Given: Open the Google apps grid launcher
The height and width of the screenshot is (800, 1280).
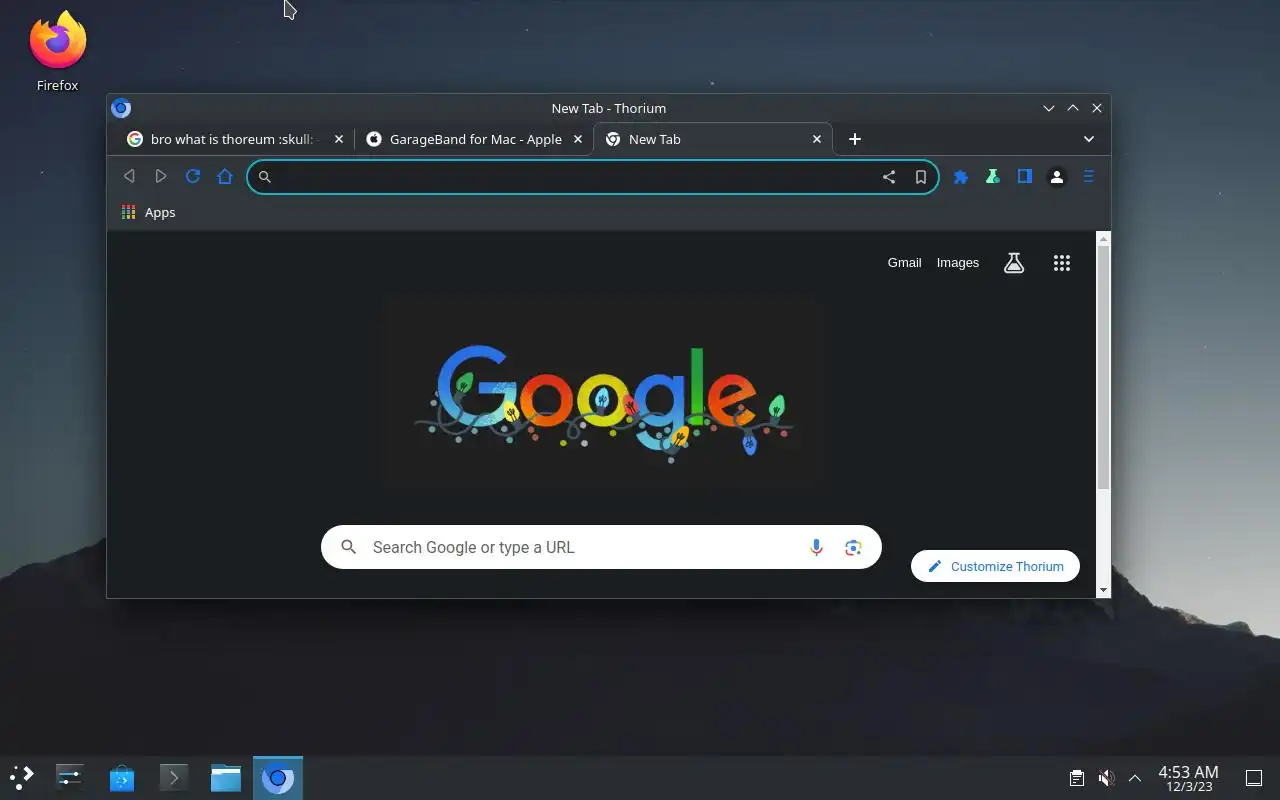Looking at the screenshot, I should click(x=1062, y=263).
